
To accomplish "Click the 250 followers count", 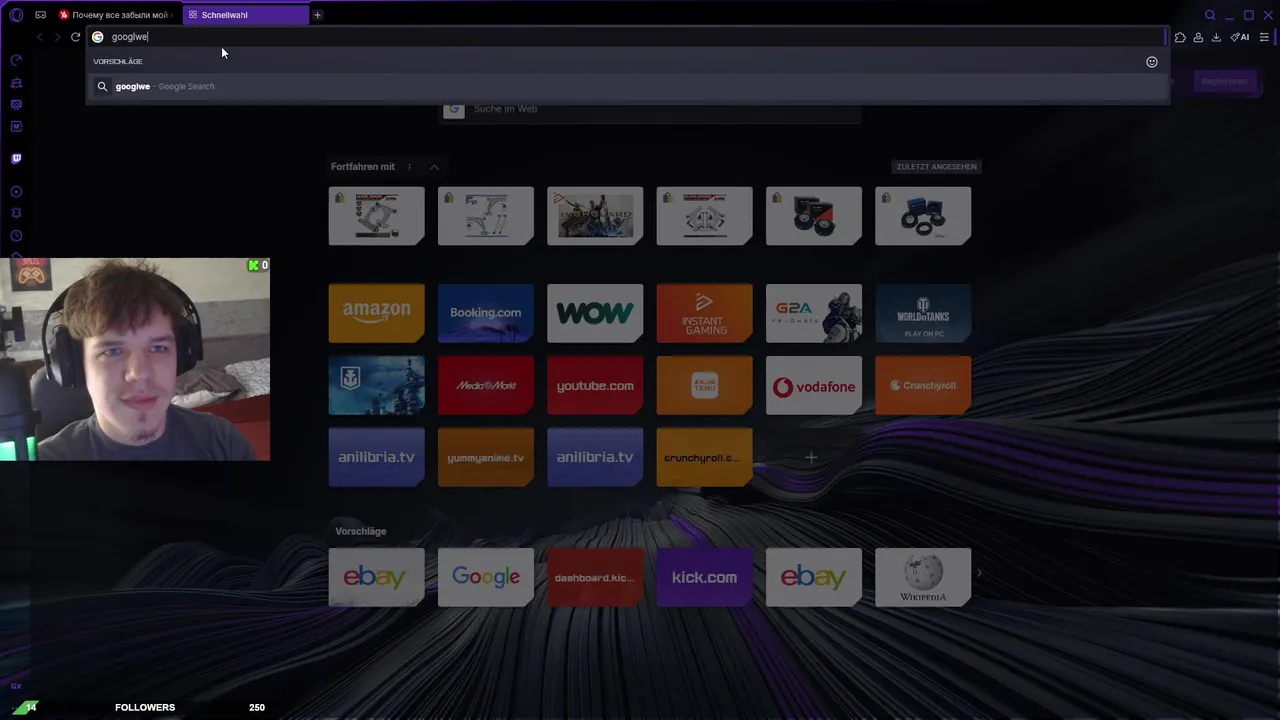I will (257, 707).
